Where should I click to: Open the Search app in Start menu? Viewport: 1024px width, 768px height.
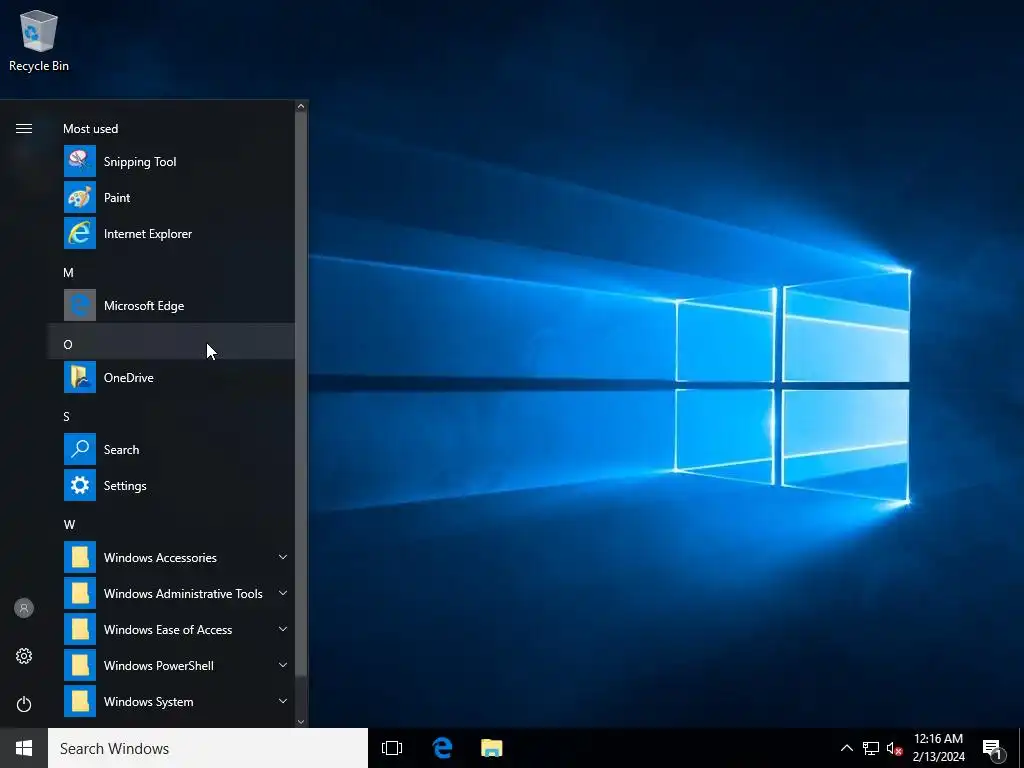(171, 449)
